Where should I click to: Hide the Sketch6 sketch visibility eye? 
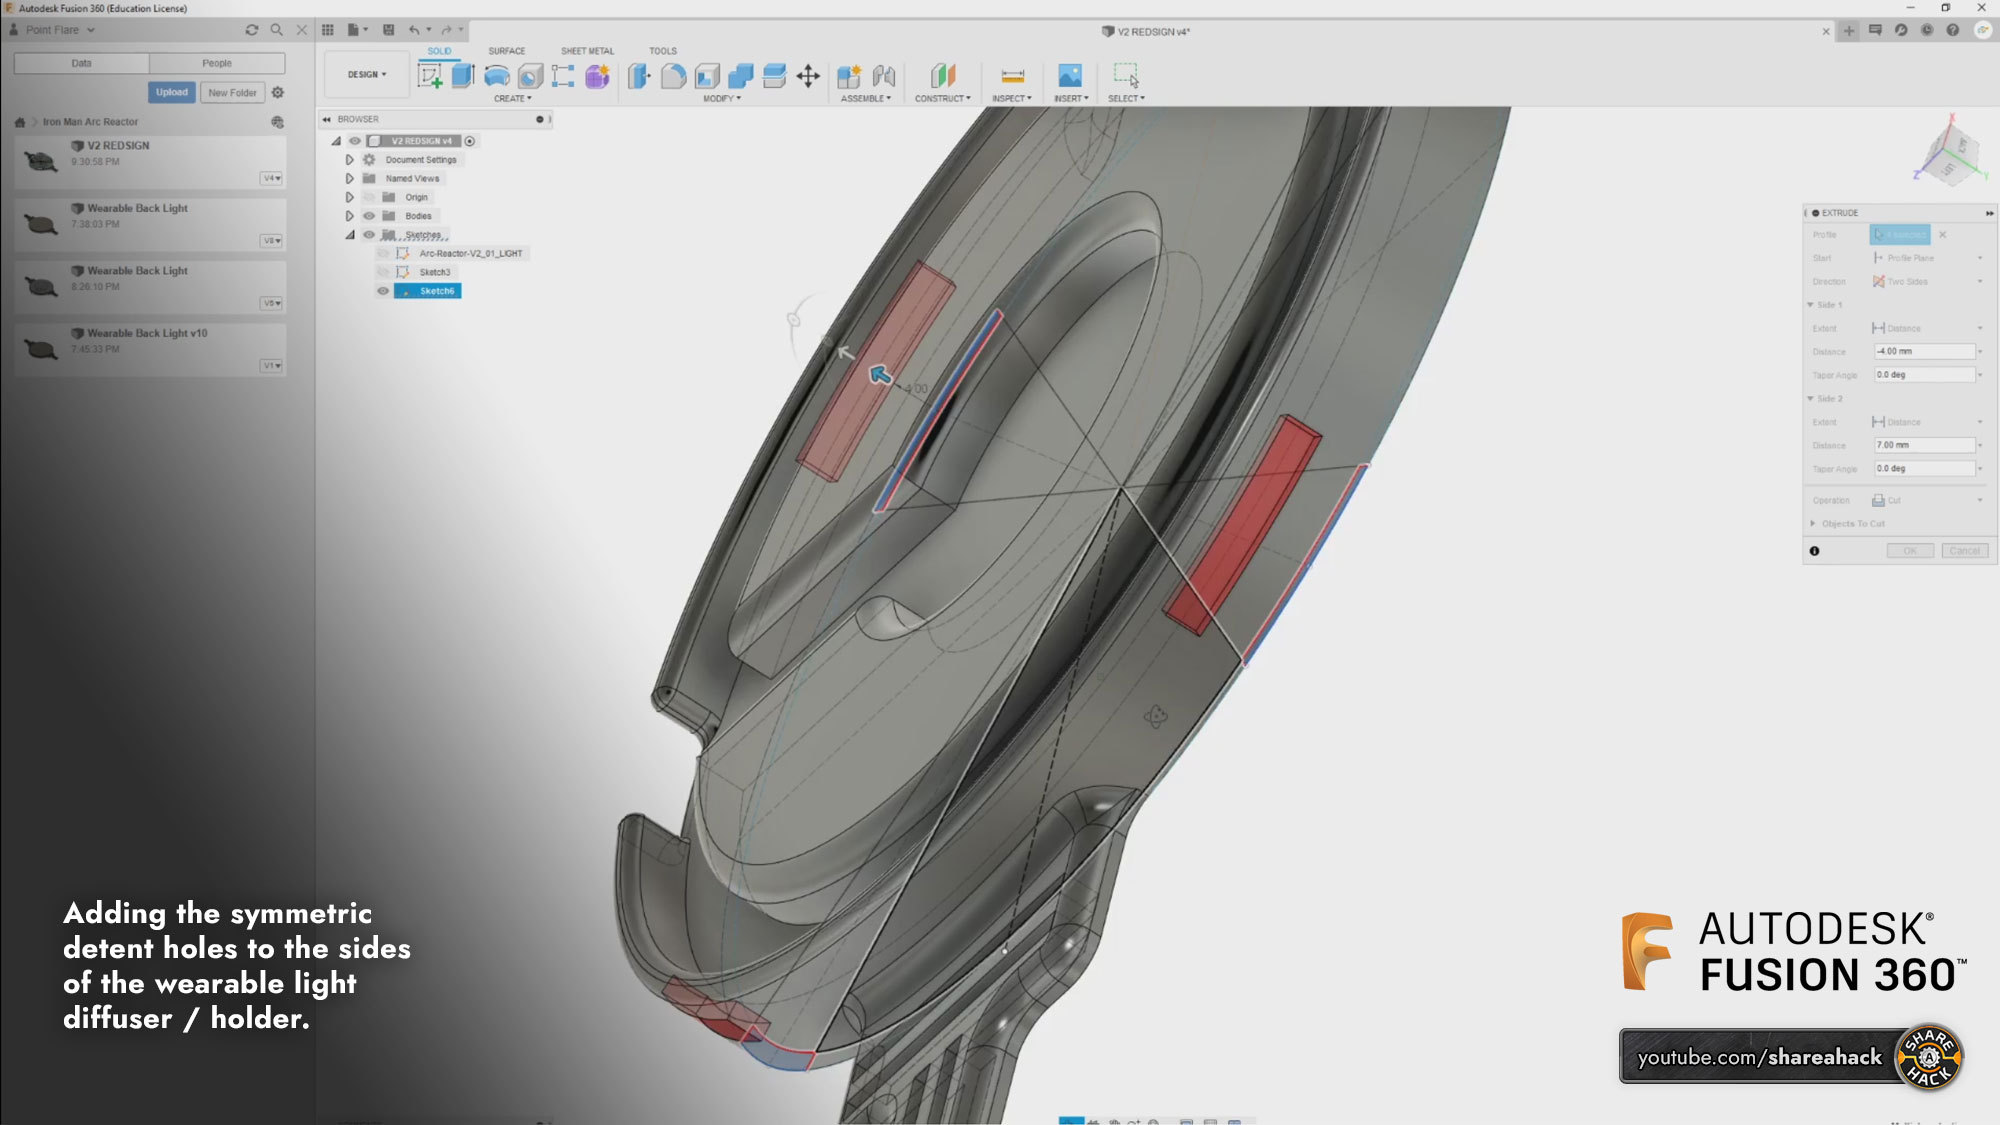click(x=383, y=291)
